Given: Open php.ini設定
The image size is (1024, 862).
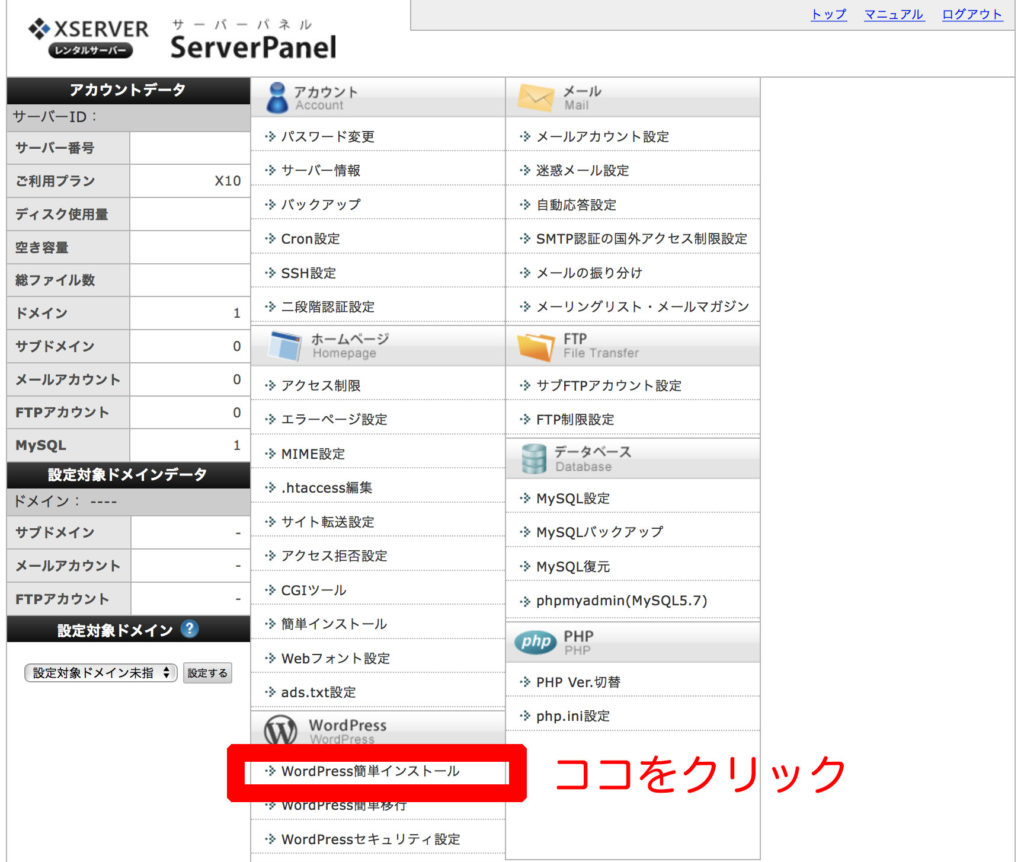Looking at the screenshot, I should tap(573, 716).
